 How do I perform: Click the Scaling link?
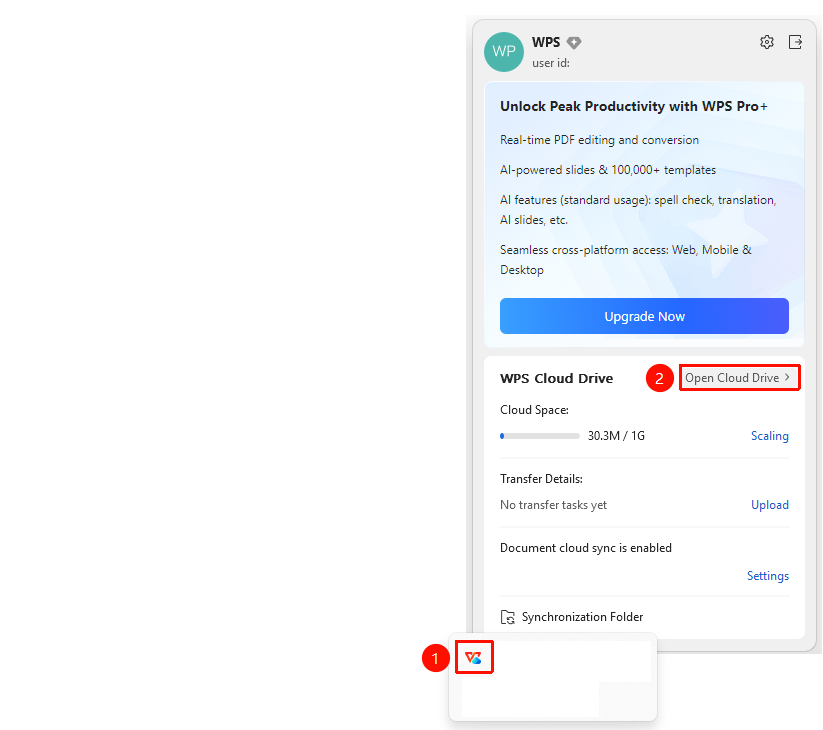click(x=769, y=436)
